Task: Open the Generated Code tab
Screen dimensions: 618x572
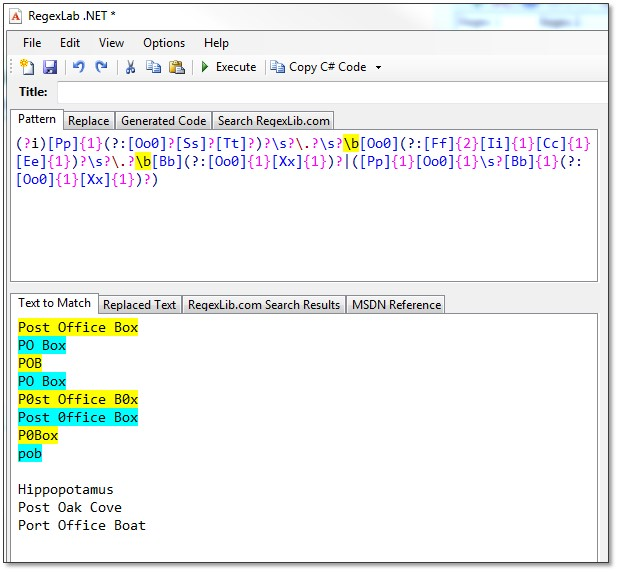Action: (164, 121)
